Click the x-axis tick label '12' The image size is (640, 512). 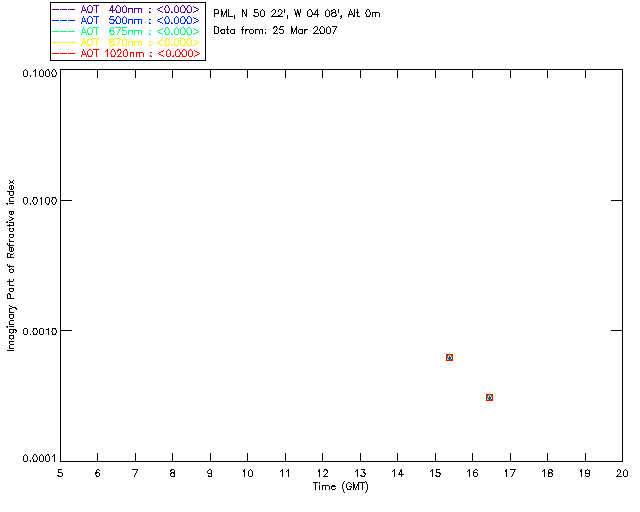point(322,473)
